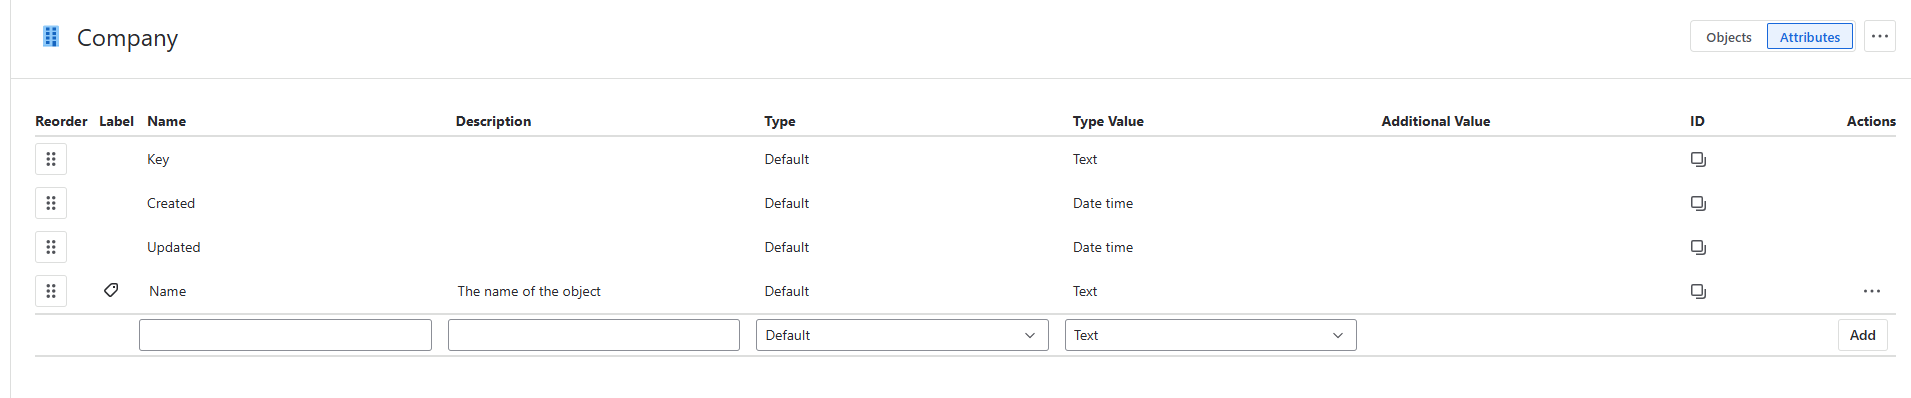Click the ID column header
The height and width of the screenshot is (398, 1911).
tap(1697, 121)
